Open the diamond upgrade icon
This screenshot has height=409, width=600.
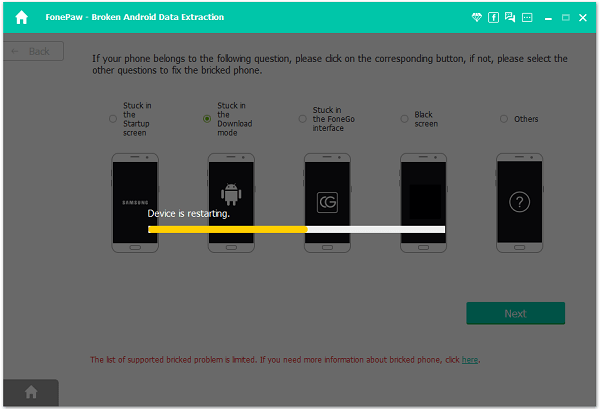(476, 17)
